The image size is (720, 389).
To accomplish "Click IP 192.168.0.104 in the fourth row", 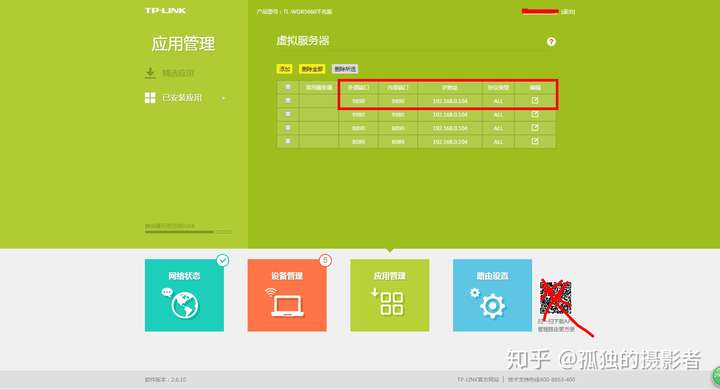I will pos(450,142).
